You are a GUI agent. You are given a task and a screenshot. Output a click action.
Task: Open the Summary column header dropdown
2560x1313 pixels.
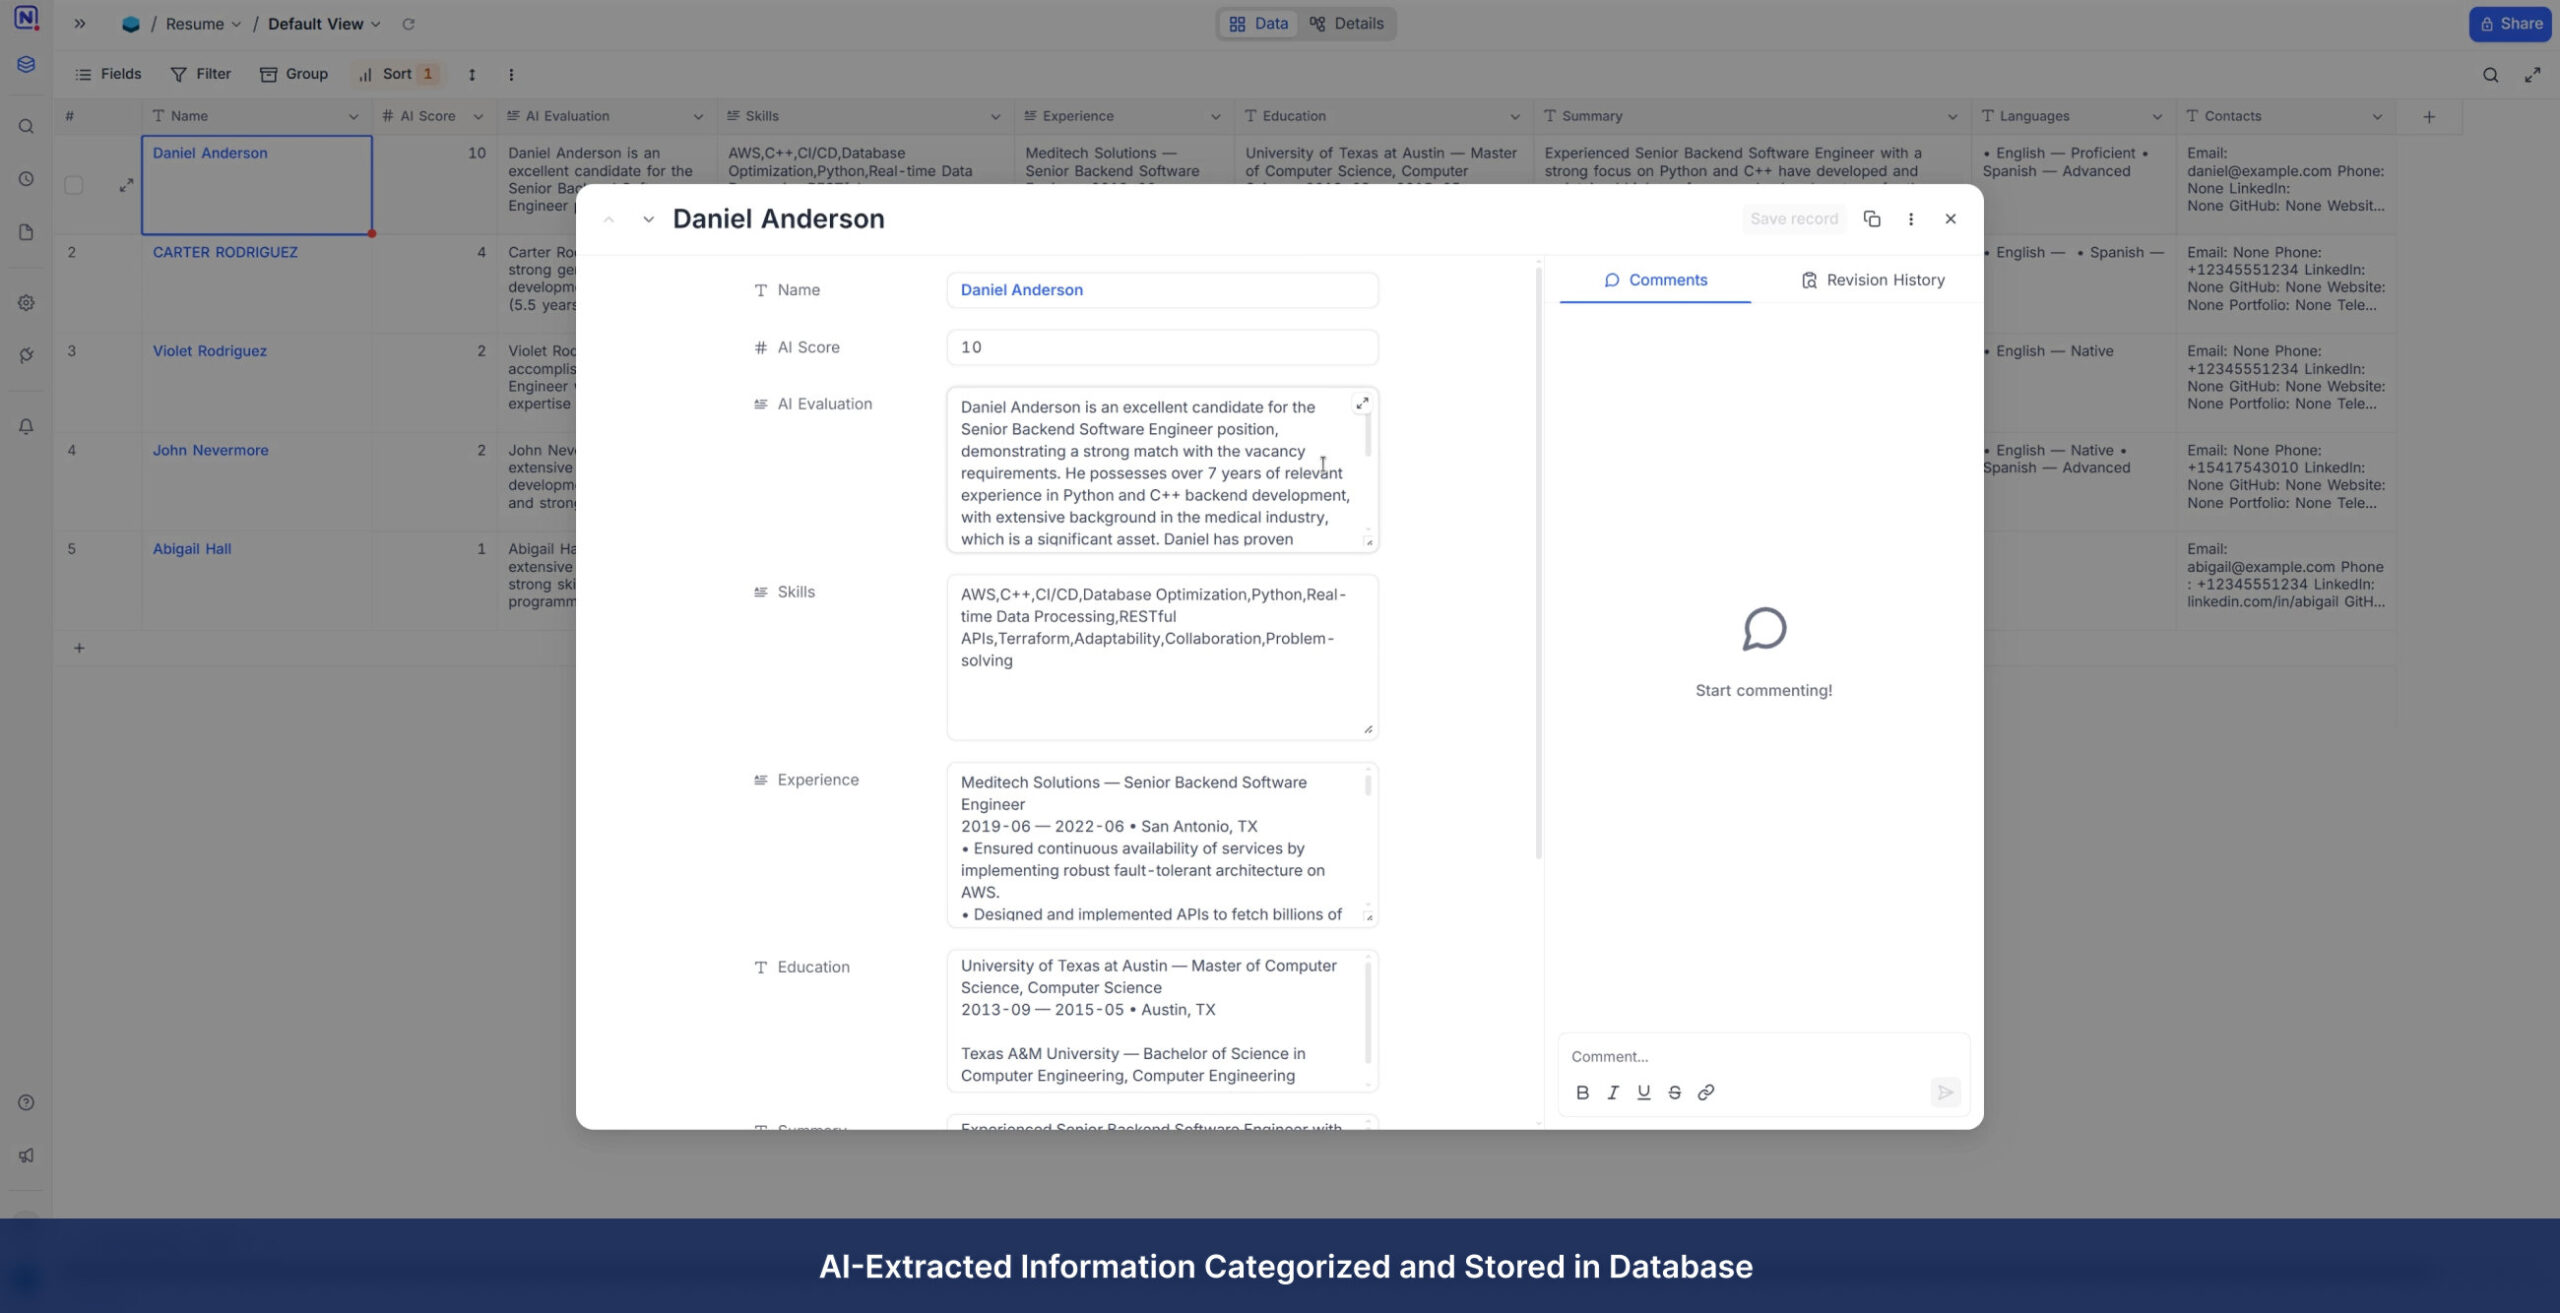coord(1952,117)
